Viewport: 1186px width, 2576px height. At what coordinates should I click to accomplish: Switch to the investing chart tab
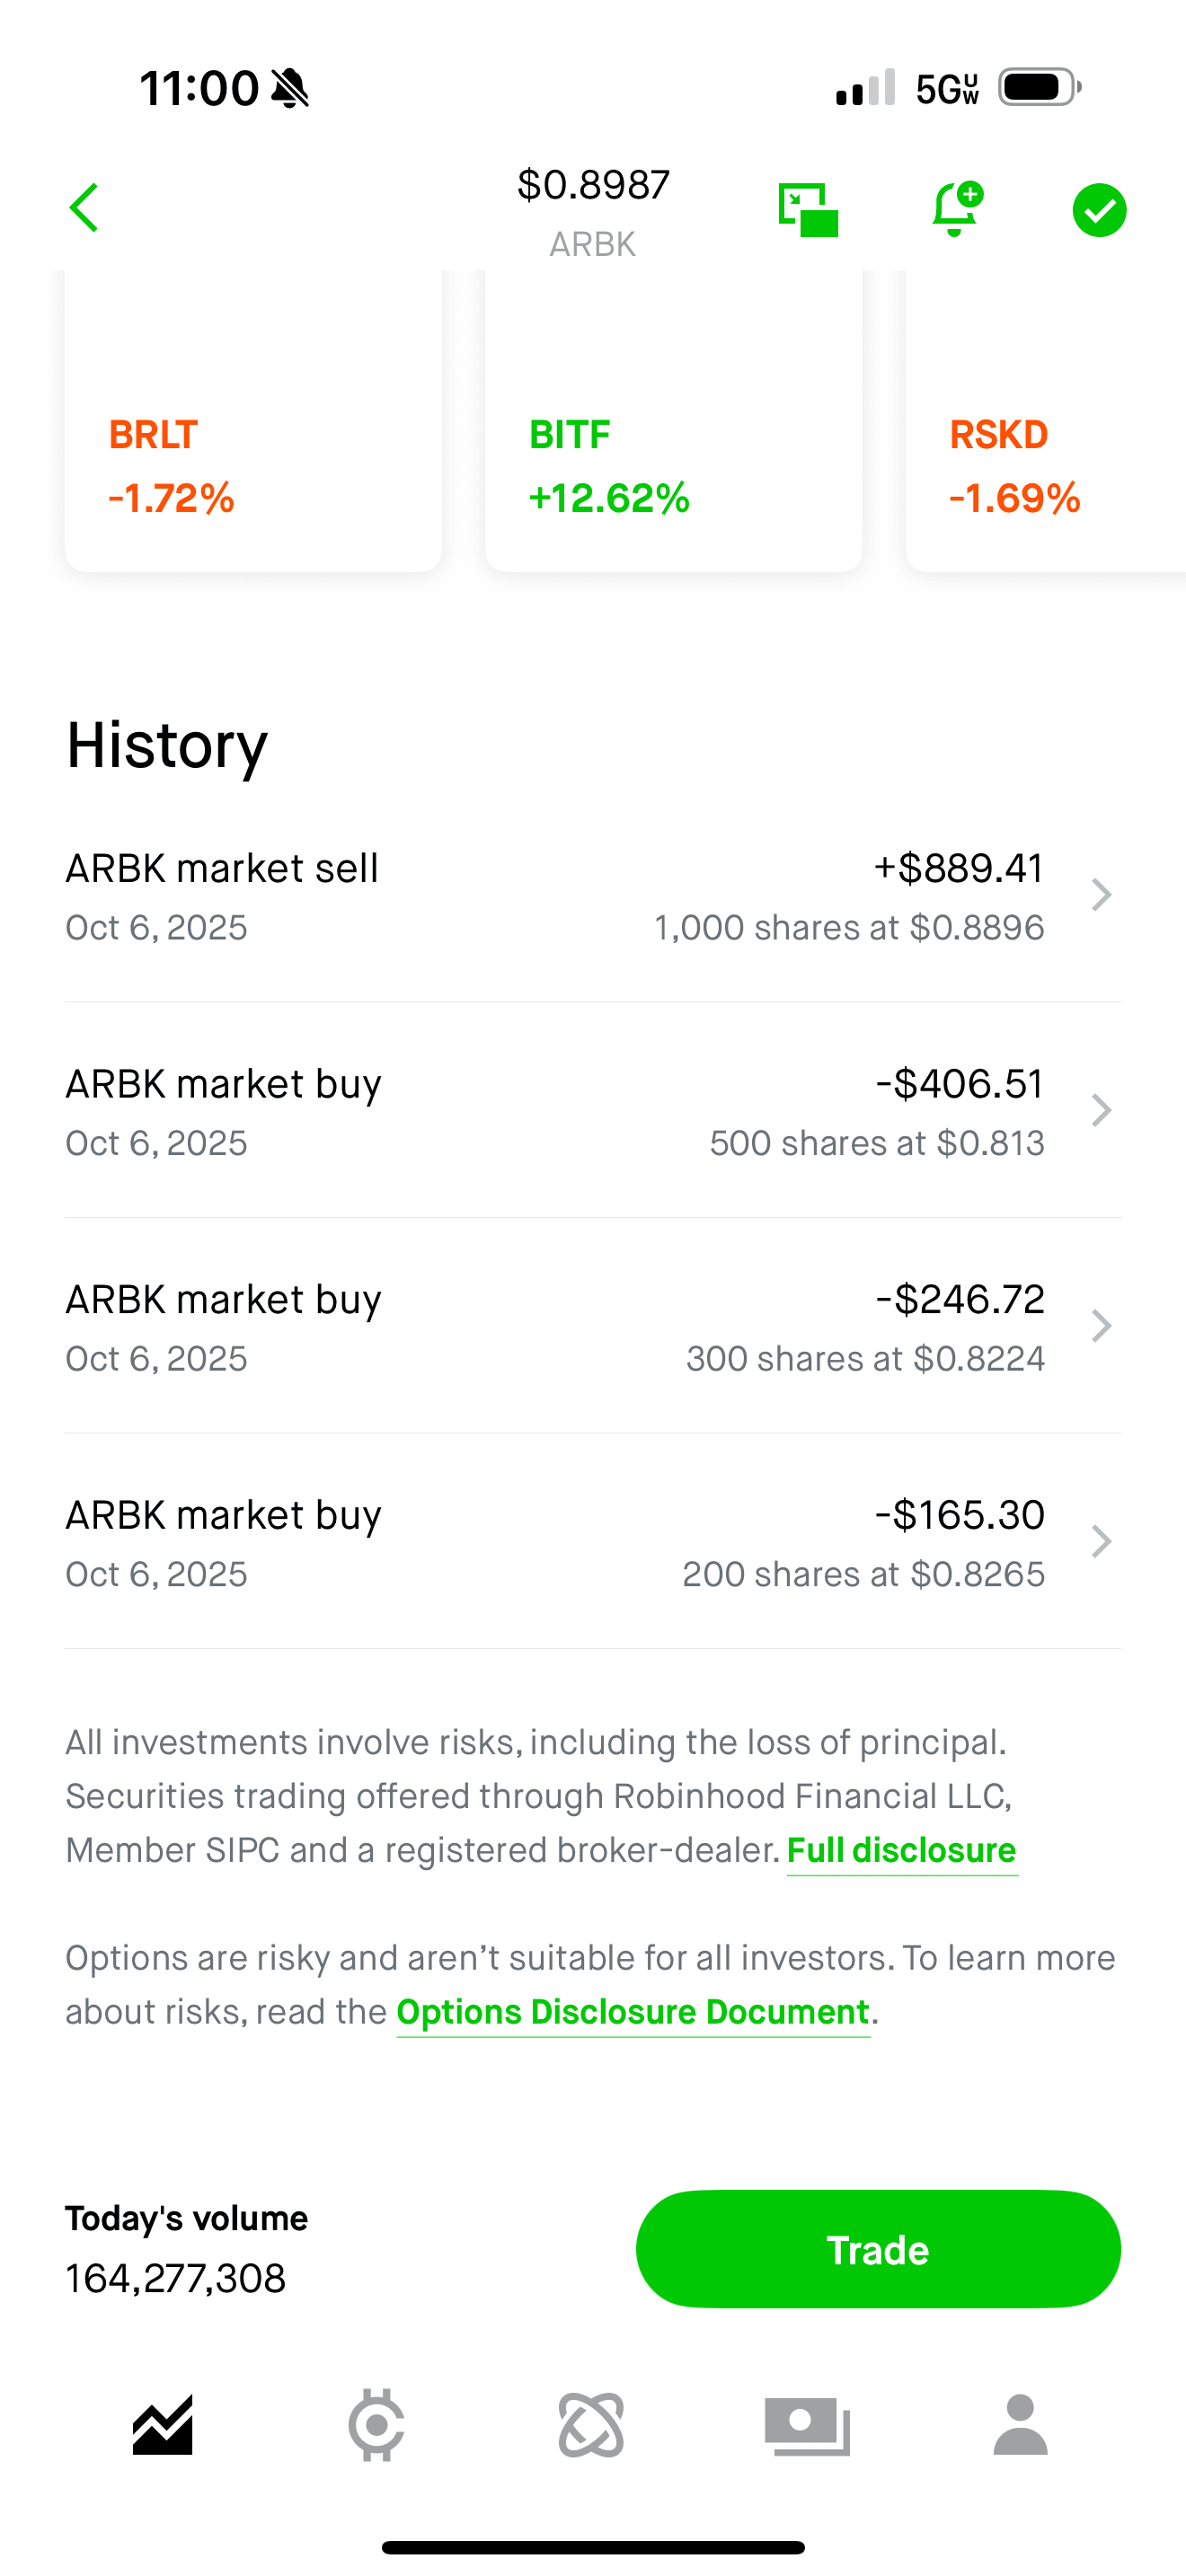(x=163, y=2425)
